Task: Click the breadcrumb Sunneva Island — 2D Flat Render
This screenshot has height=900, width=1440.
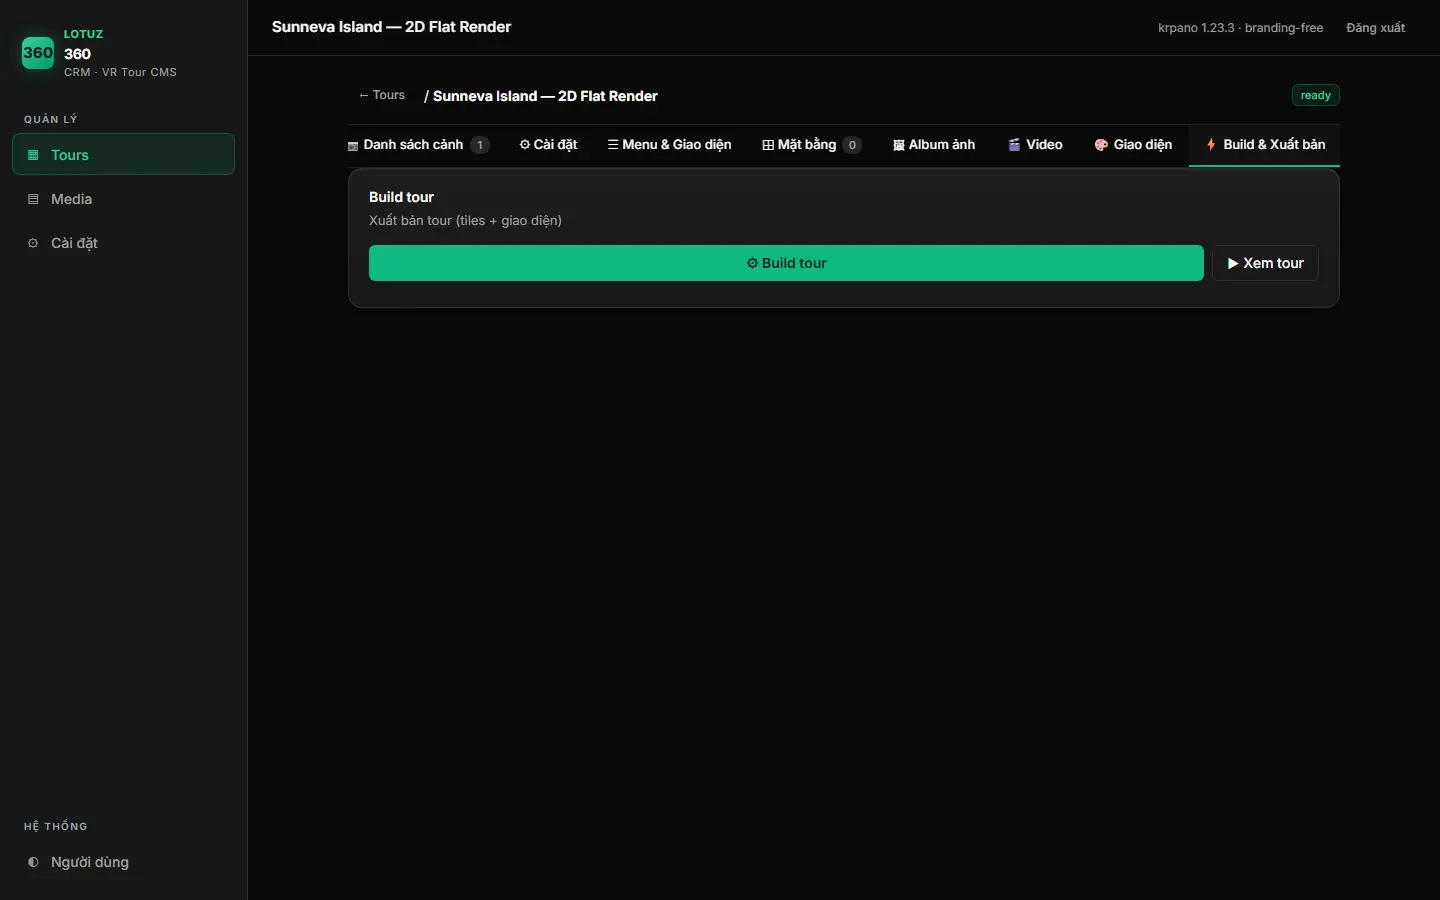Action: coord(545,96)
